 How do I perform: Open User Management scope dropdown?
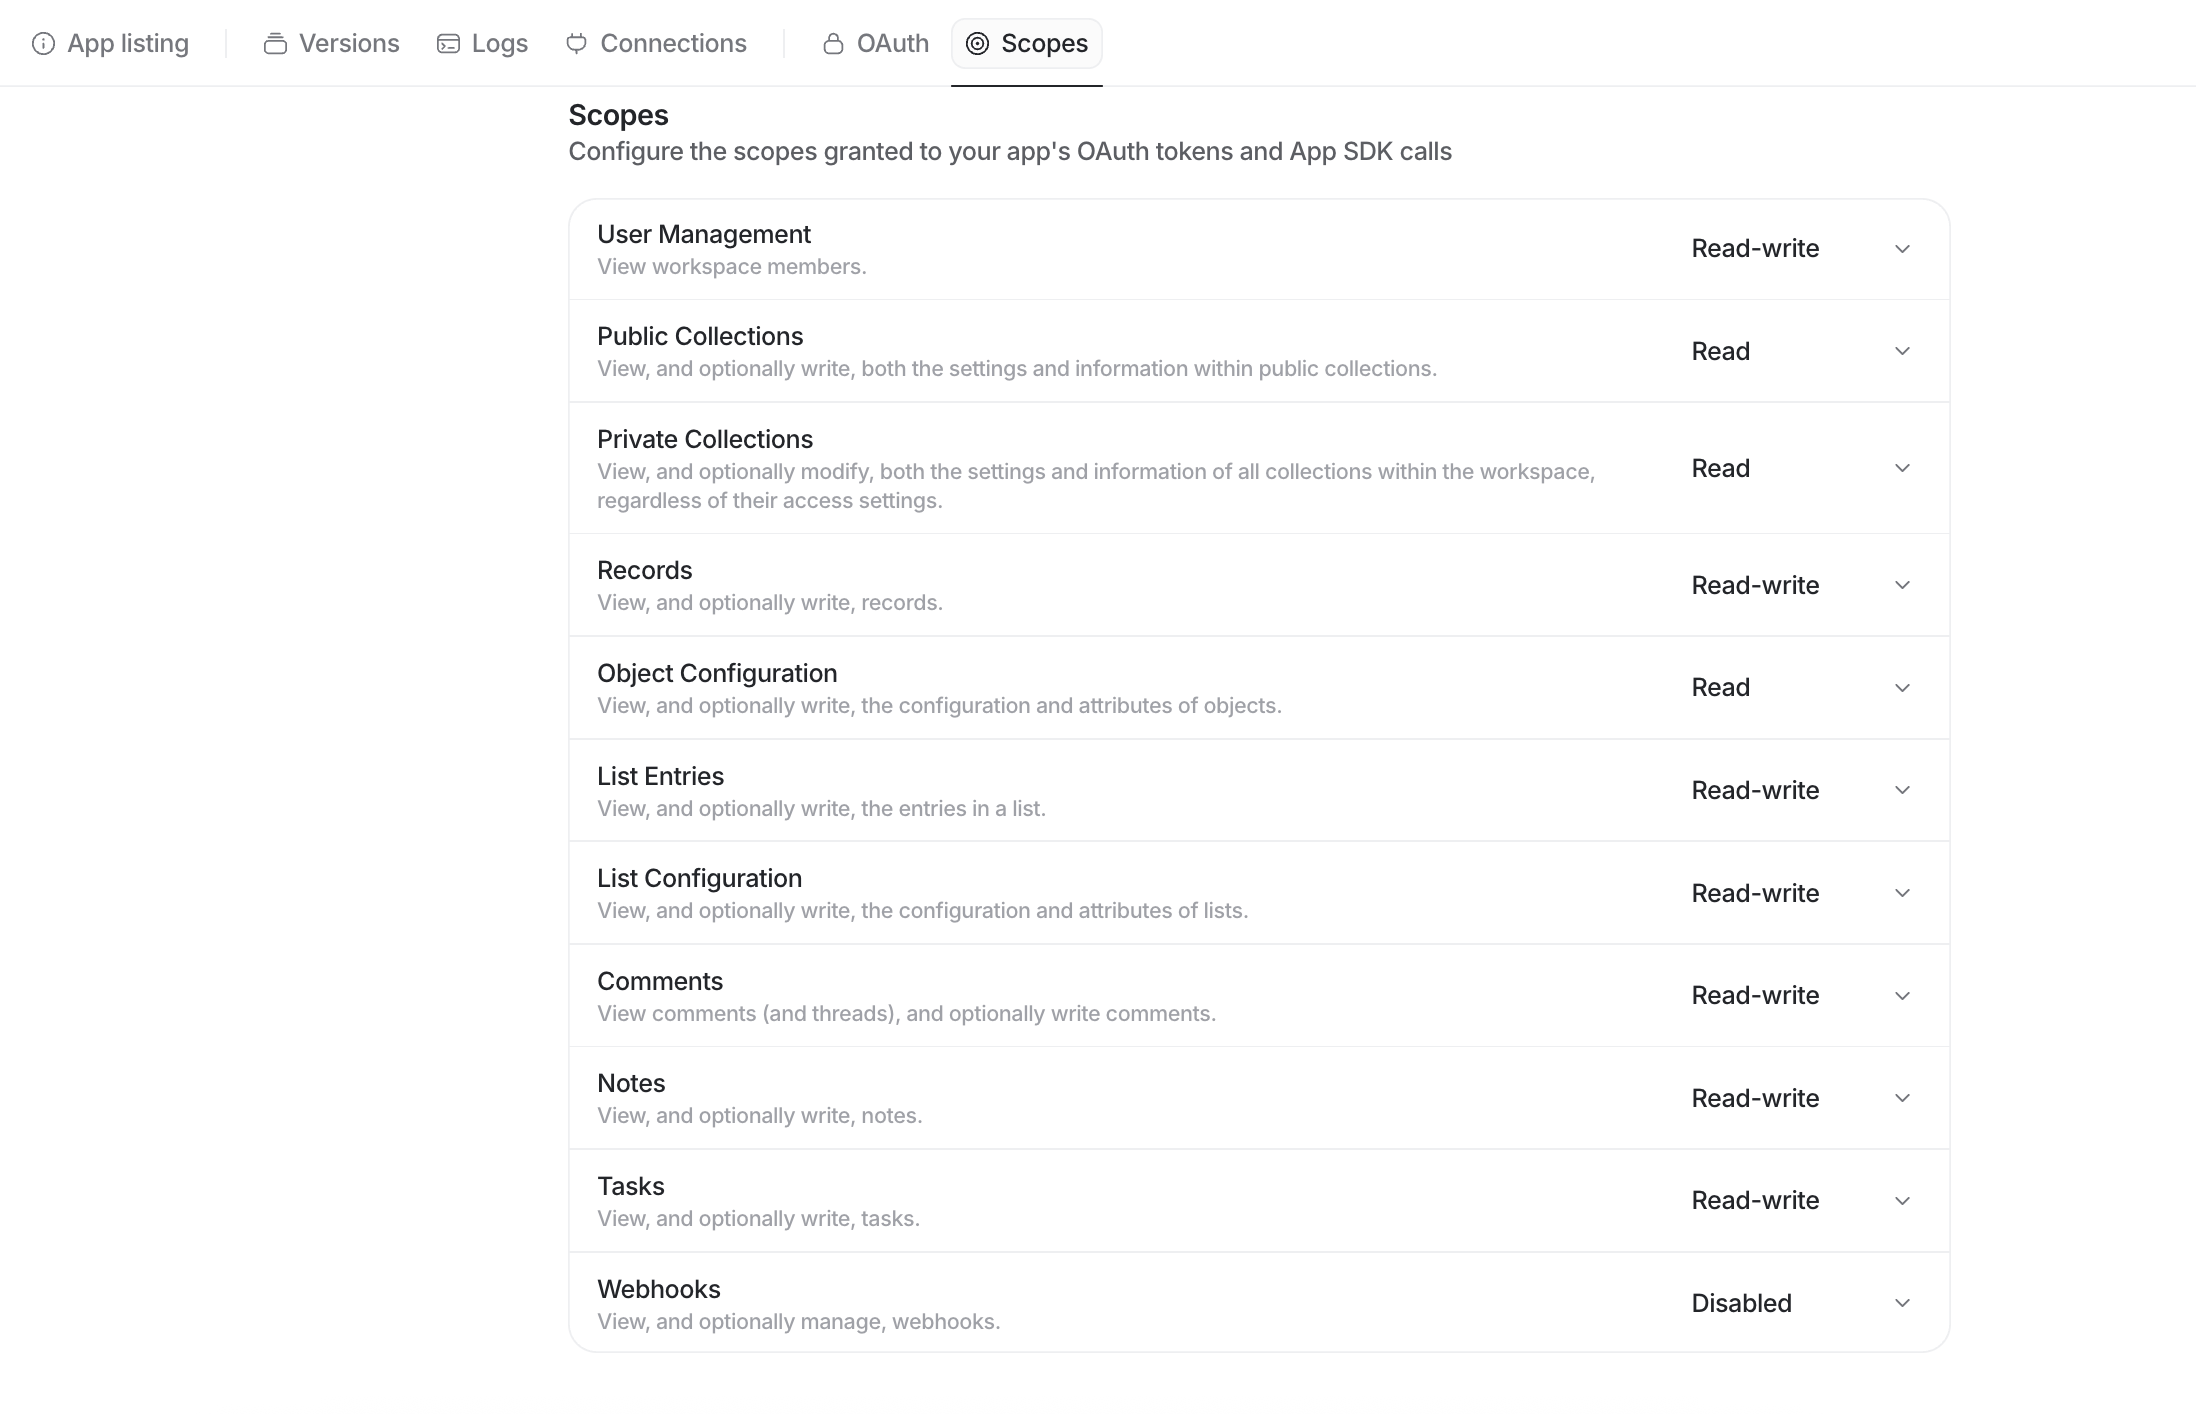(1802, 249)
